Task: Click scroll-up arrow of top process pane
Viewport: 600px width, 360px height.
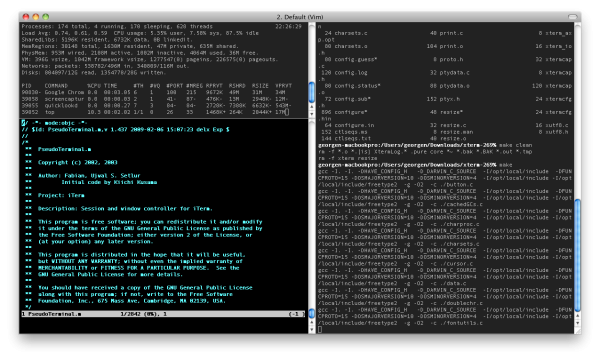Action: coord(311,107)
